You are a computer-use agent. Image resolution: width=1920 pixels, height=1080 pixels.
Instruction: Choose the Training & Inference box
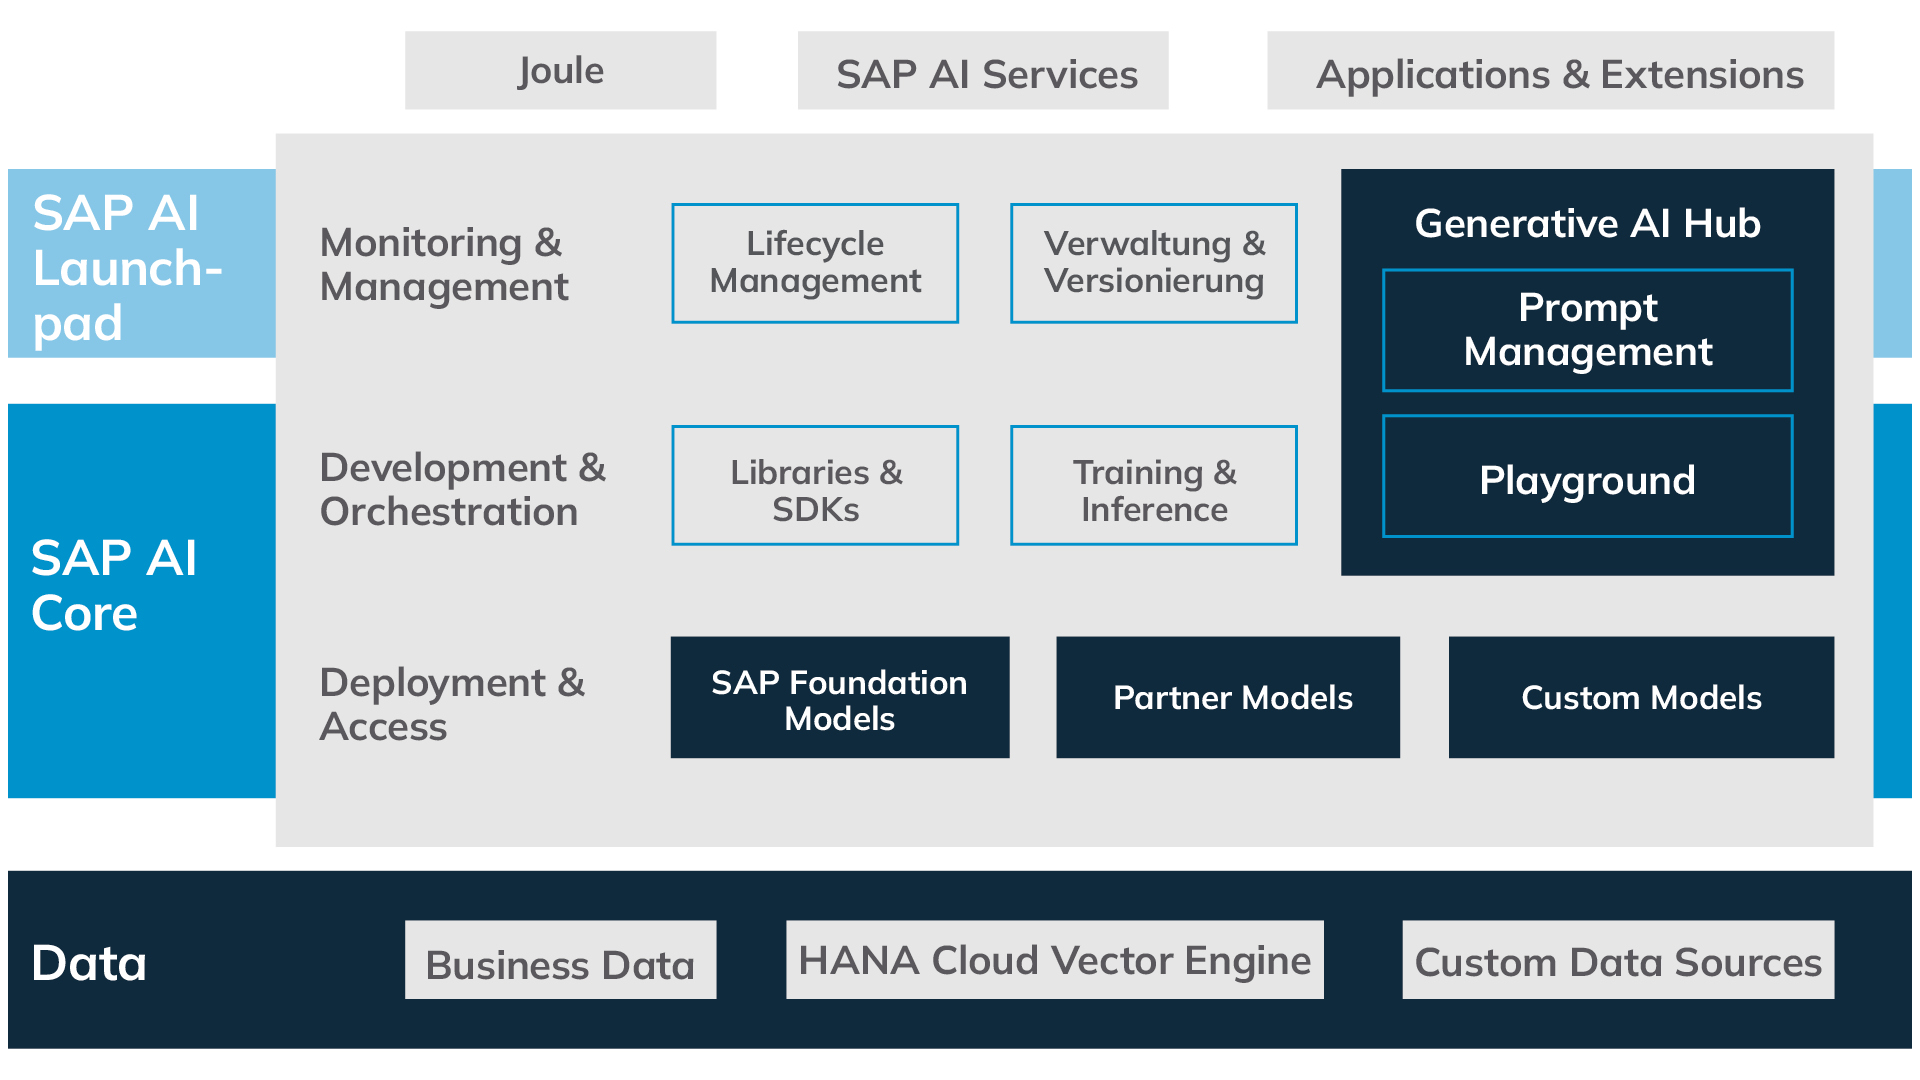(1154, 486)
